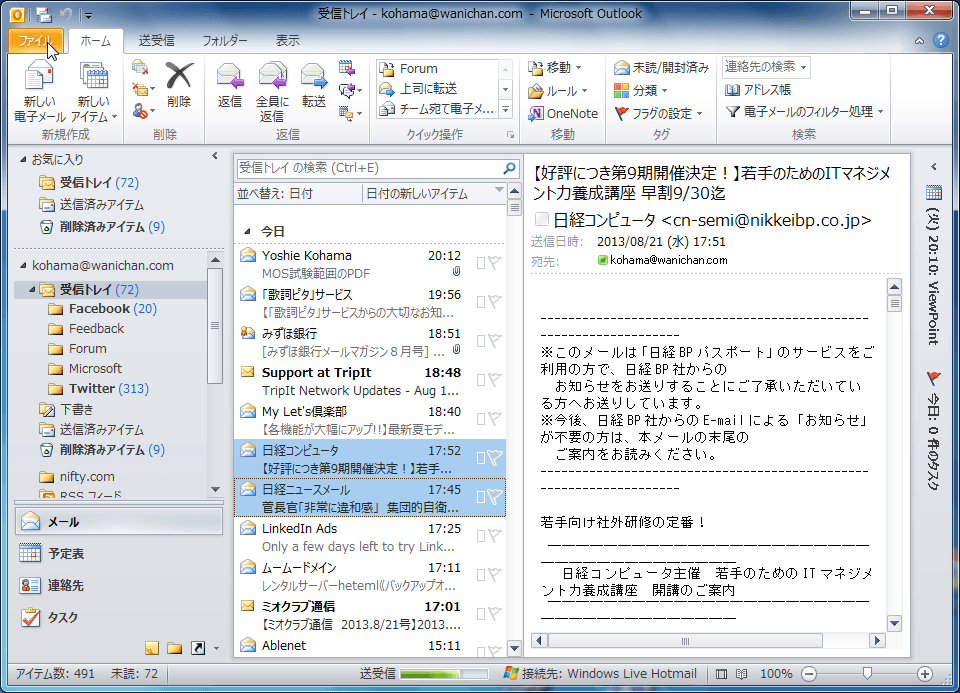Click the reading pane horizontal scrollbar

(x=708, y=640)
